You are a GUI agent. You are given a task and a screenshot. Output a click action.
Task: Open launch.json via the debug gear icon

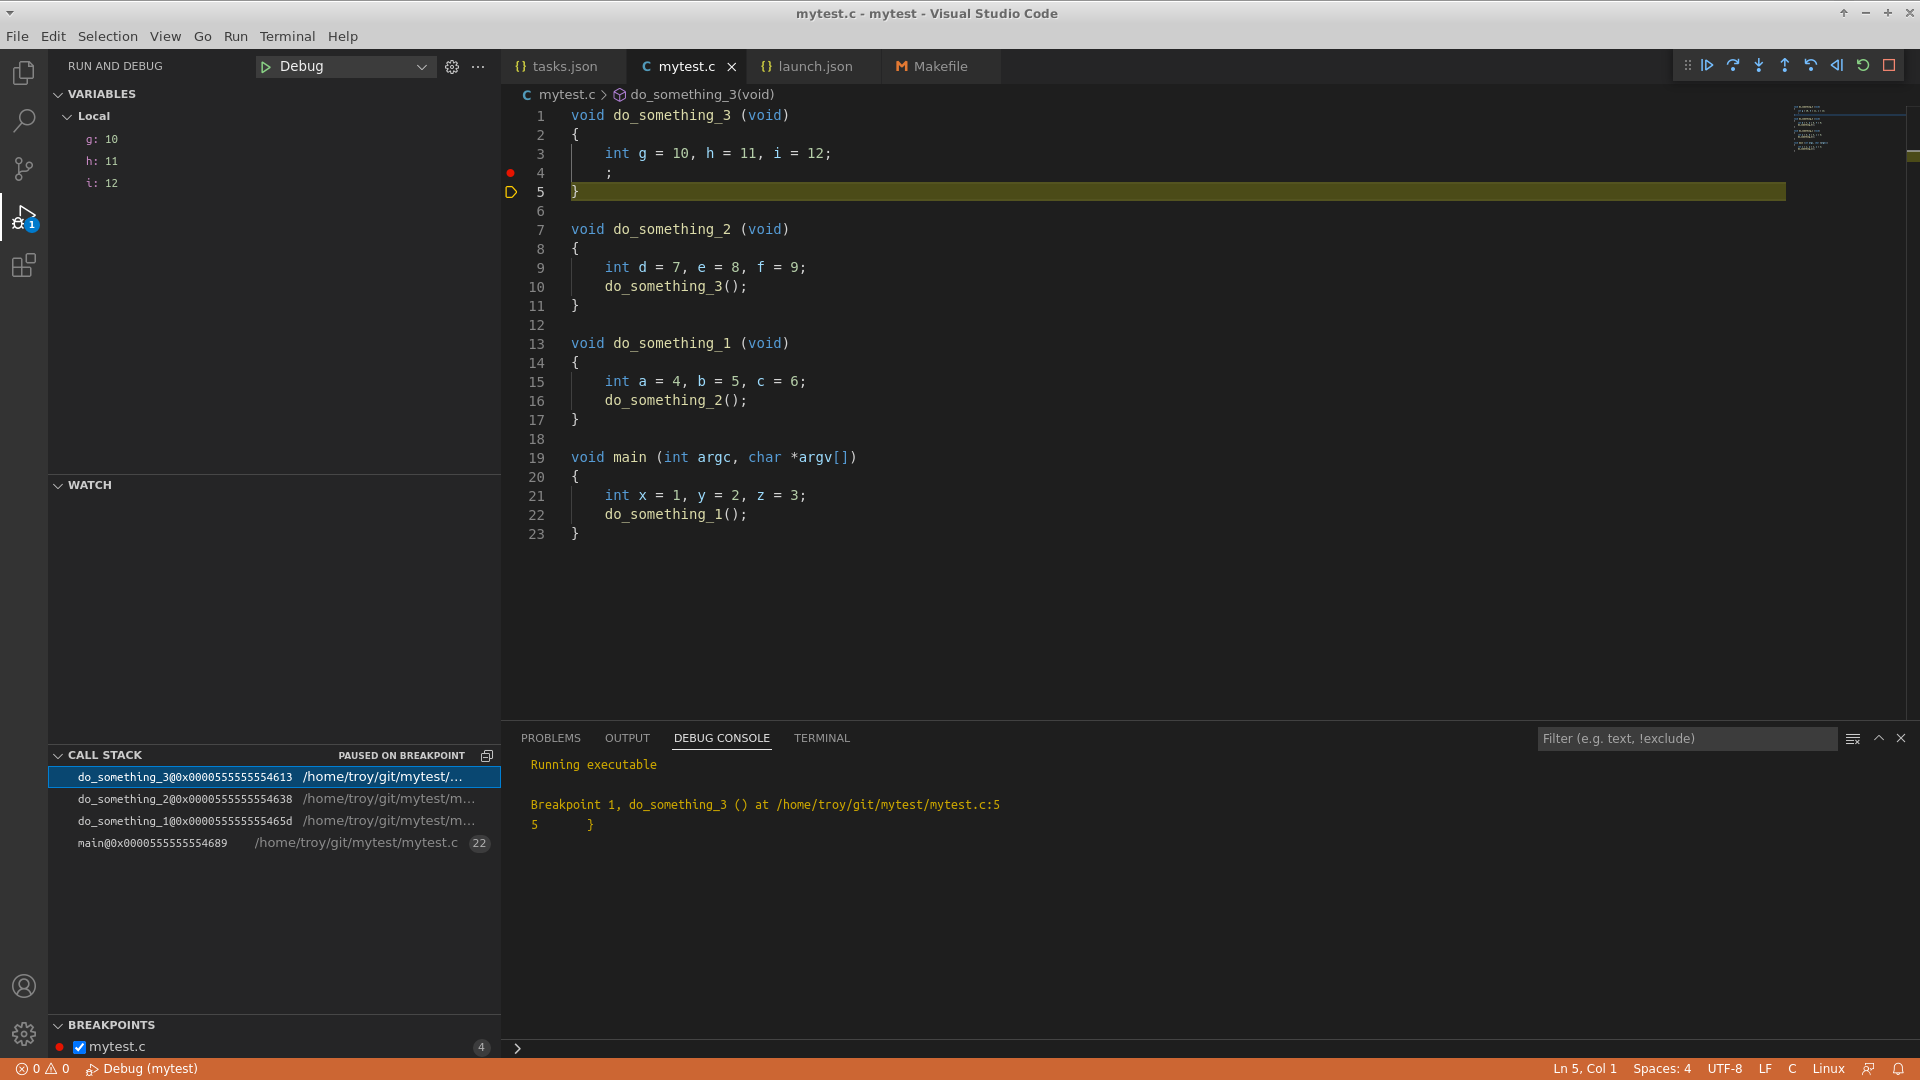pyautogui.click(x=452, y=67)
